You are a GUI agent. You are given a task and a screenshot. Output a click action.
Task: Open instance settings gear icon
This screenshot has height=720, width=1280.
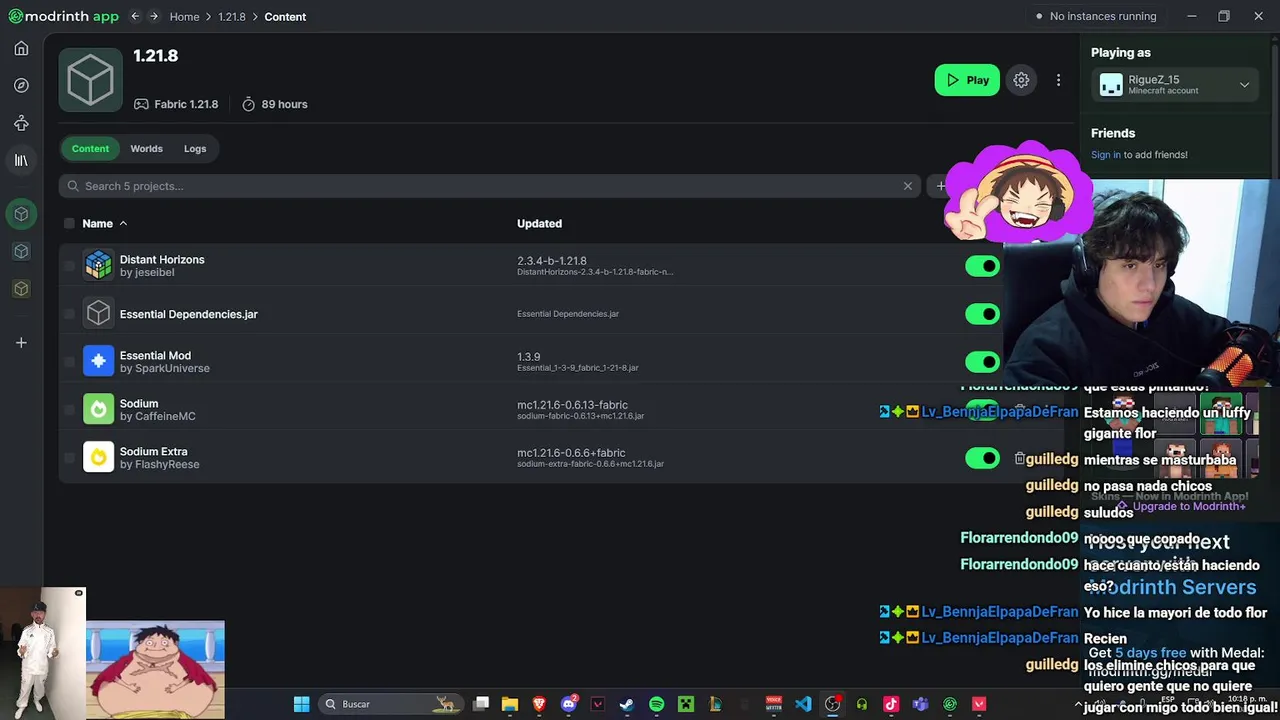[1021, 80]
